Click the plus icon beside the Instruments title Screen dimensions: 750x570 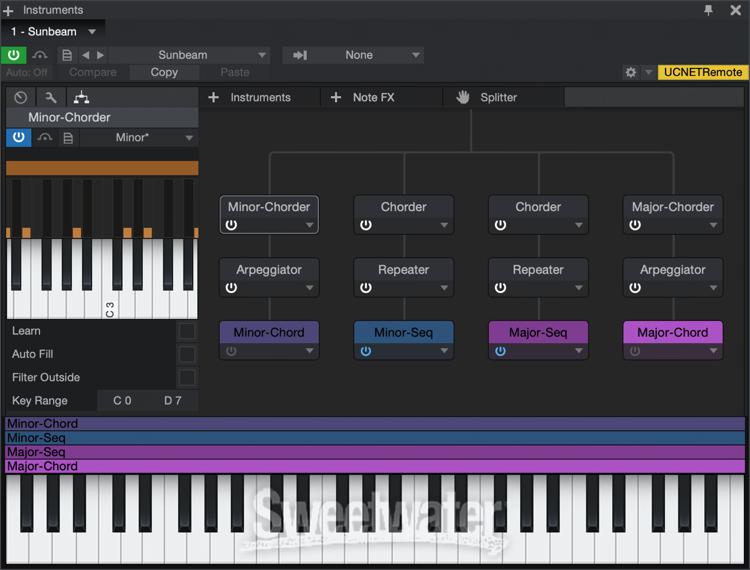pyautogui.click(x=8, y=10)
